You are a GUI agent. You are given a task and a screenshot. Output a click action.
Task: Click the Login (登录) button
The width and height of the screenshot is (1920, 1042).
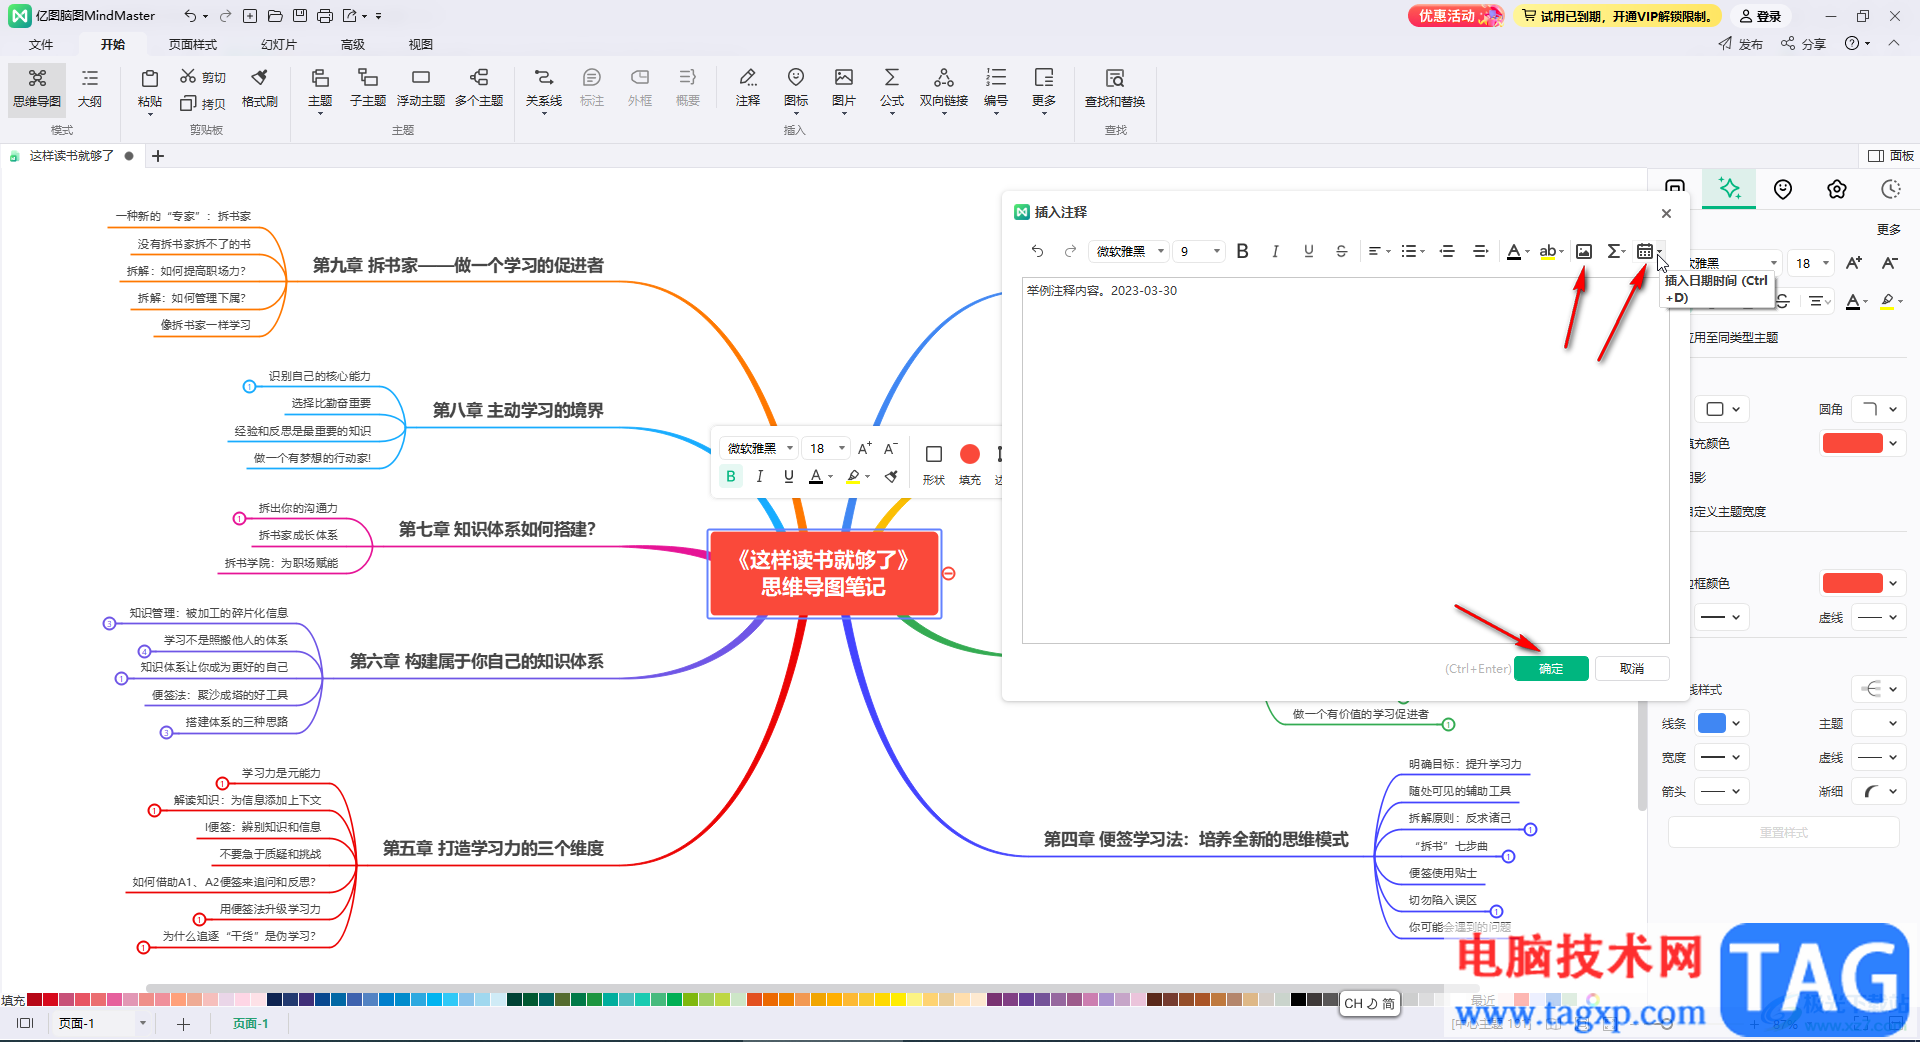pyautogui.click(x=1760, y=16)
